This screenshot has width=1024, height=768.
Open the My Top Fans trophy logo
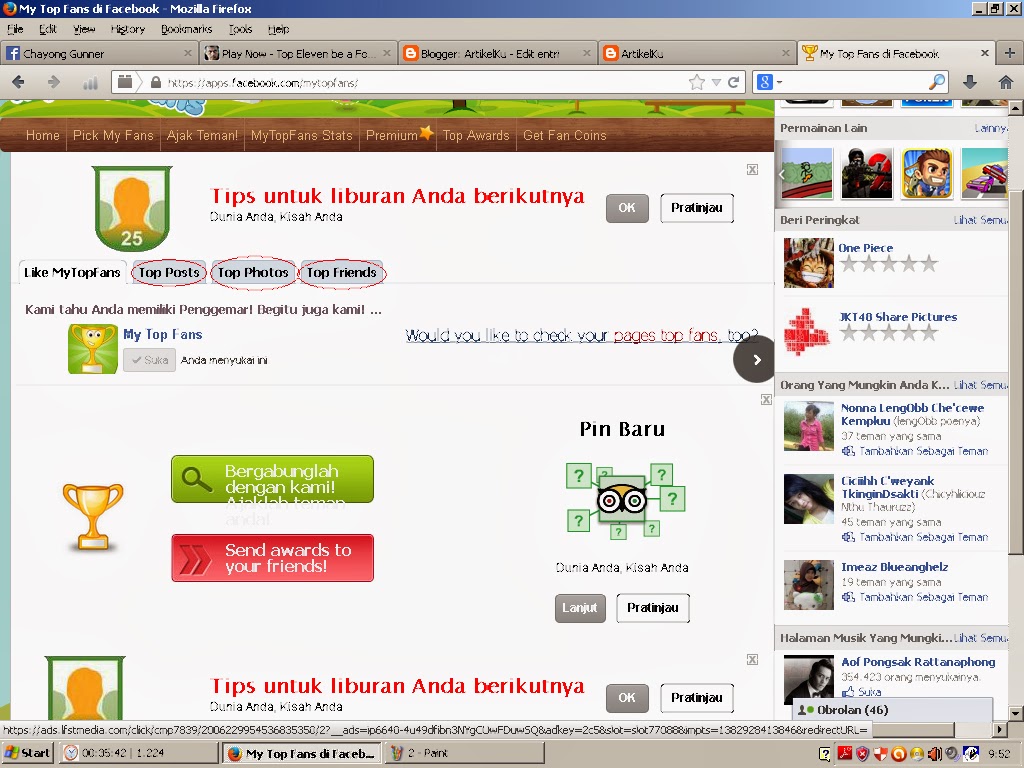93,349
